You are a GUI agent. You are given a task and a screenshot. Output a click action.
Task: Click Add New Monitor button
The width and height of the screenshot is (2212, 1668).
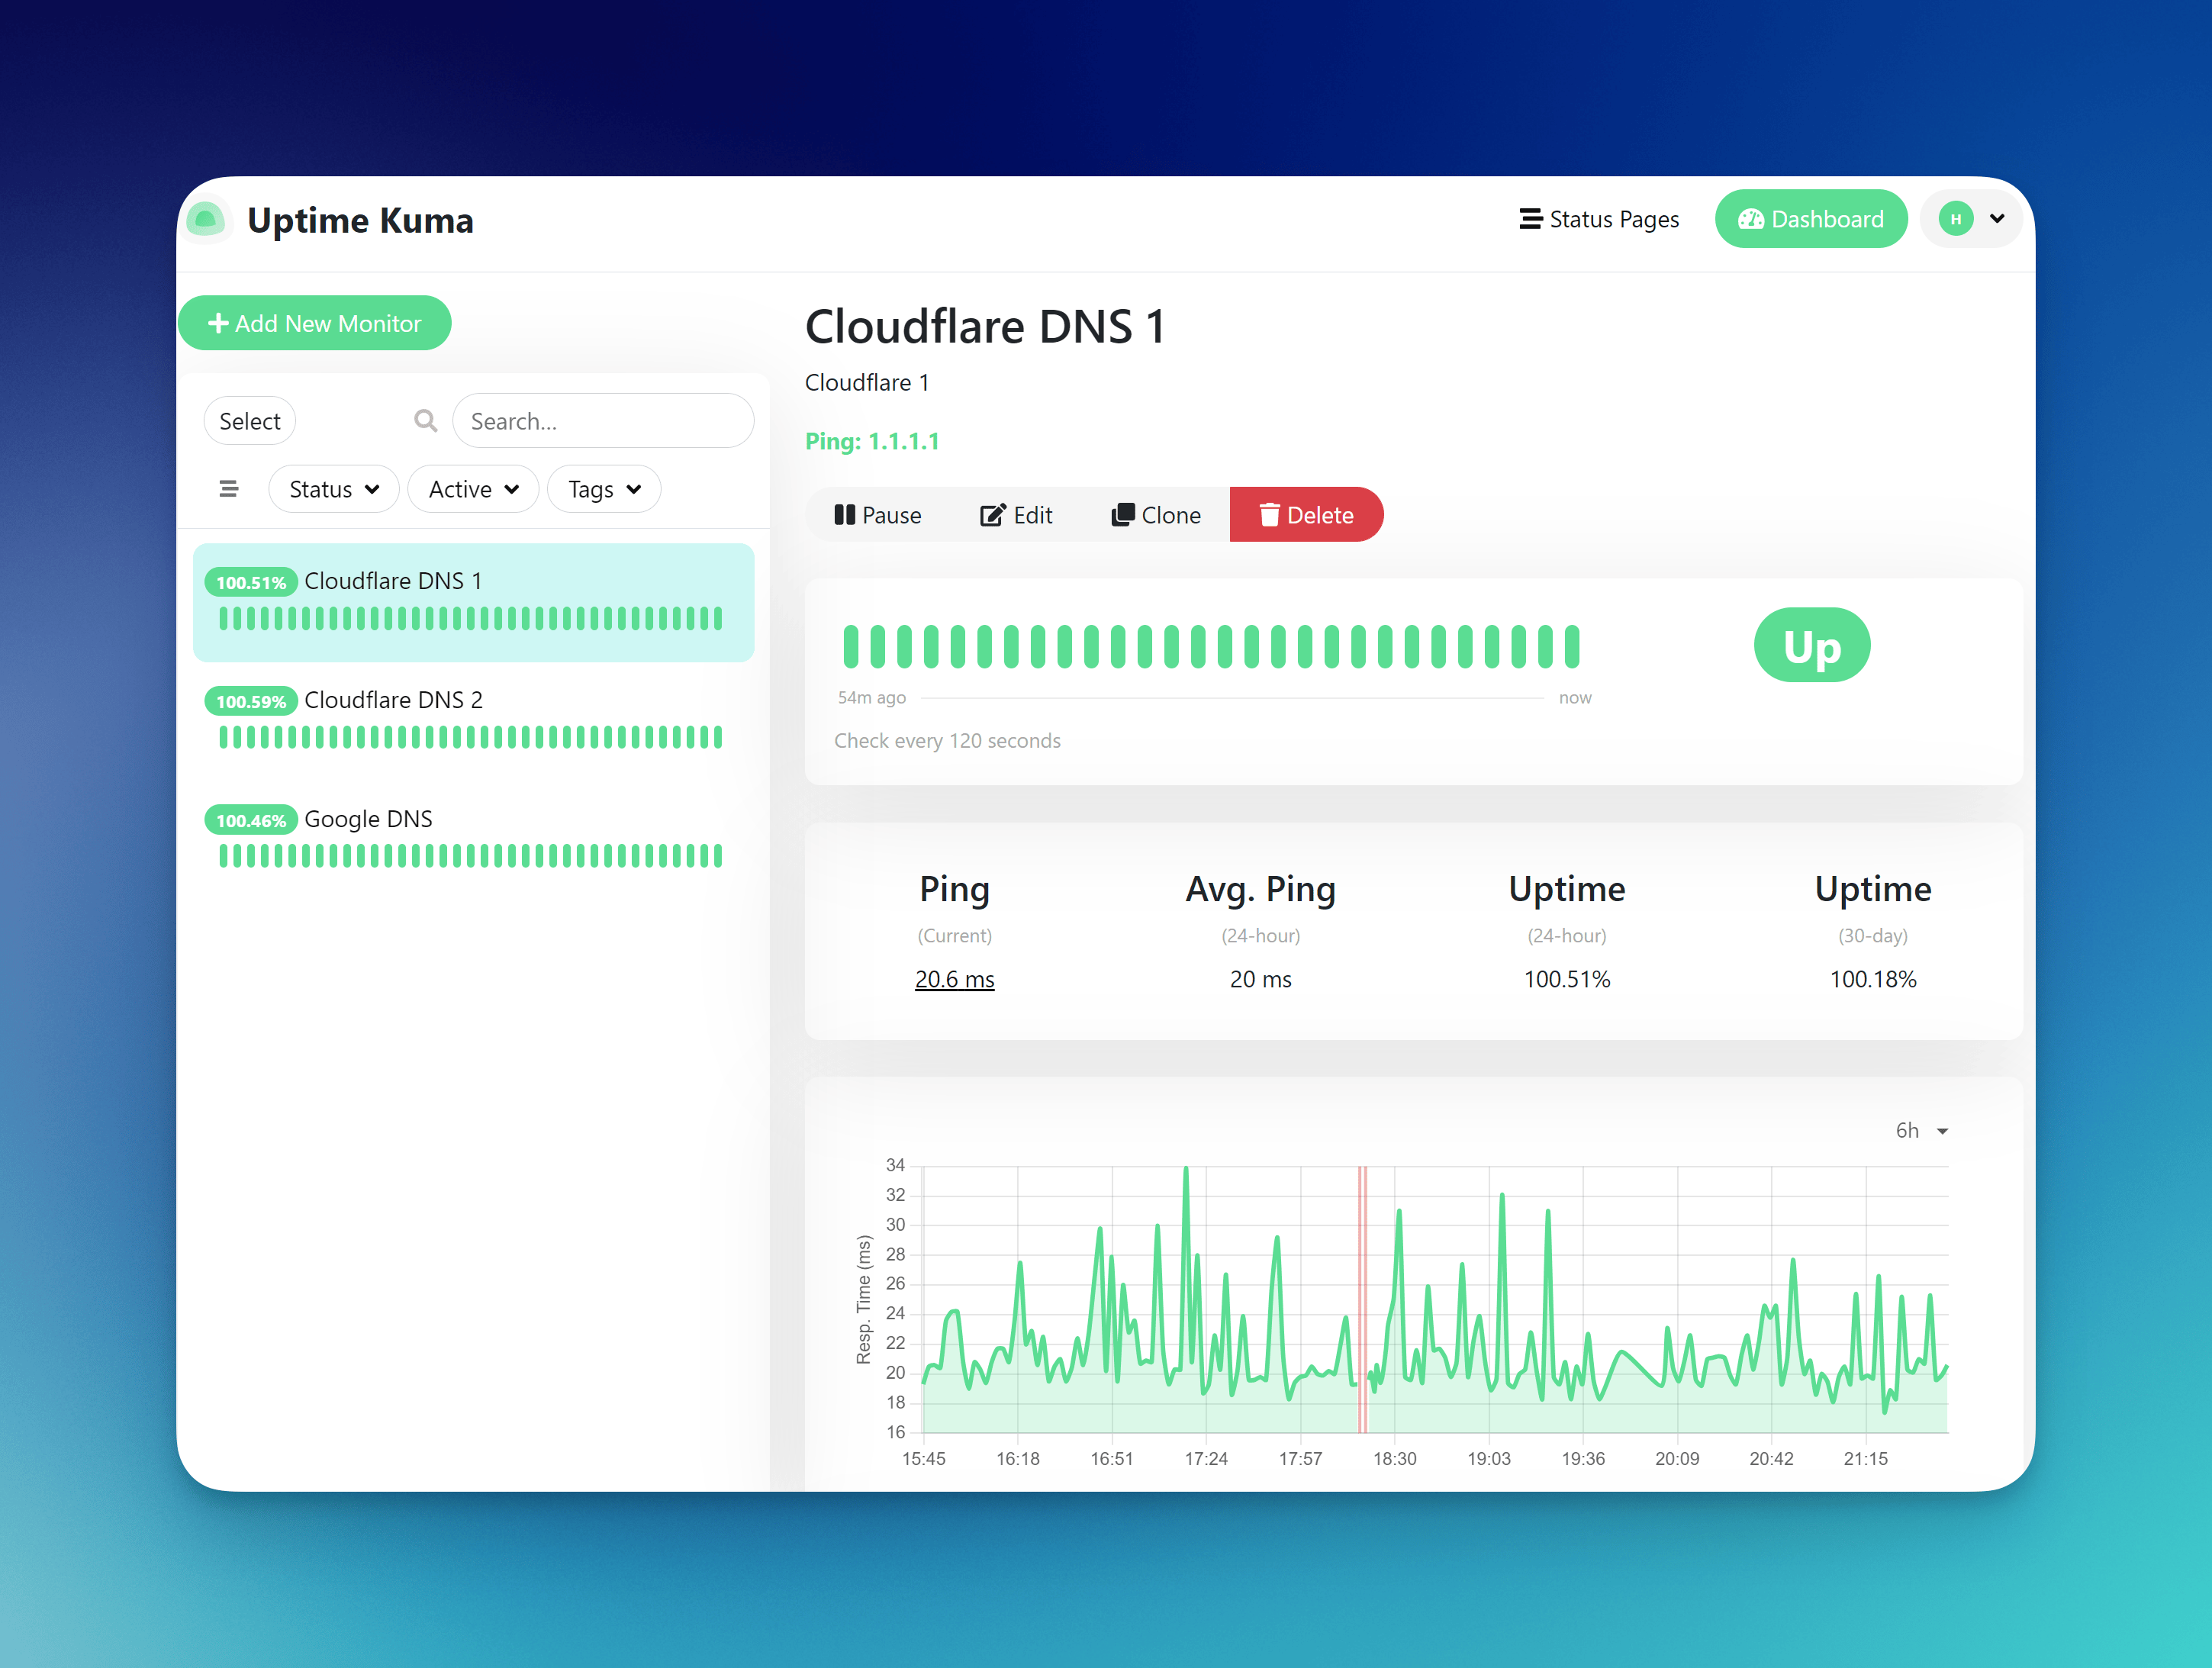point(314,323)
